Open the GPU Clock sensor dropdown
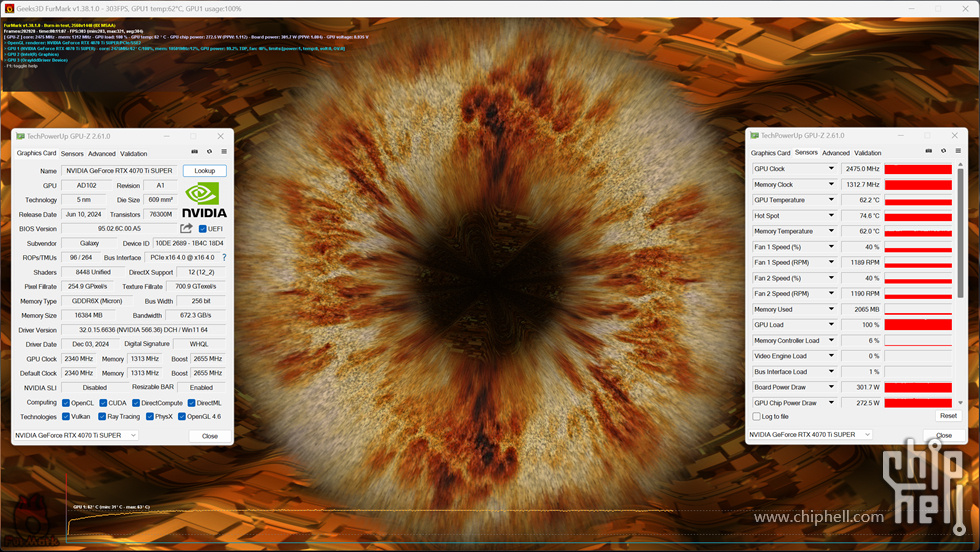The image size is (980, 552). click(831, 169)
